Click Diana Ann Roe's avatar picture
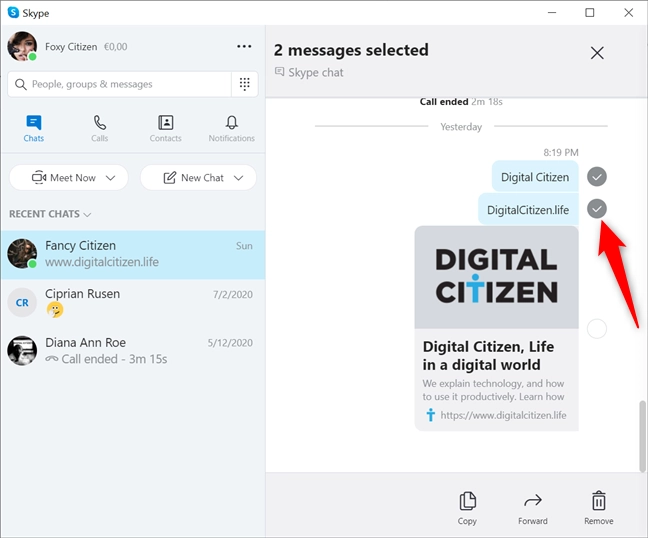 click(22, 350)
